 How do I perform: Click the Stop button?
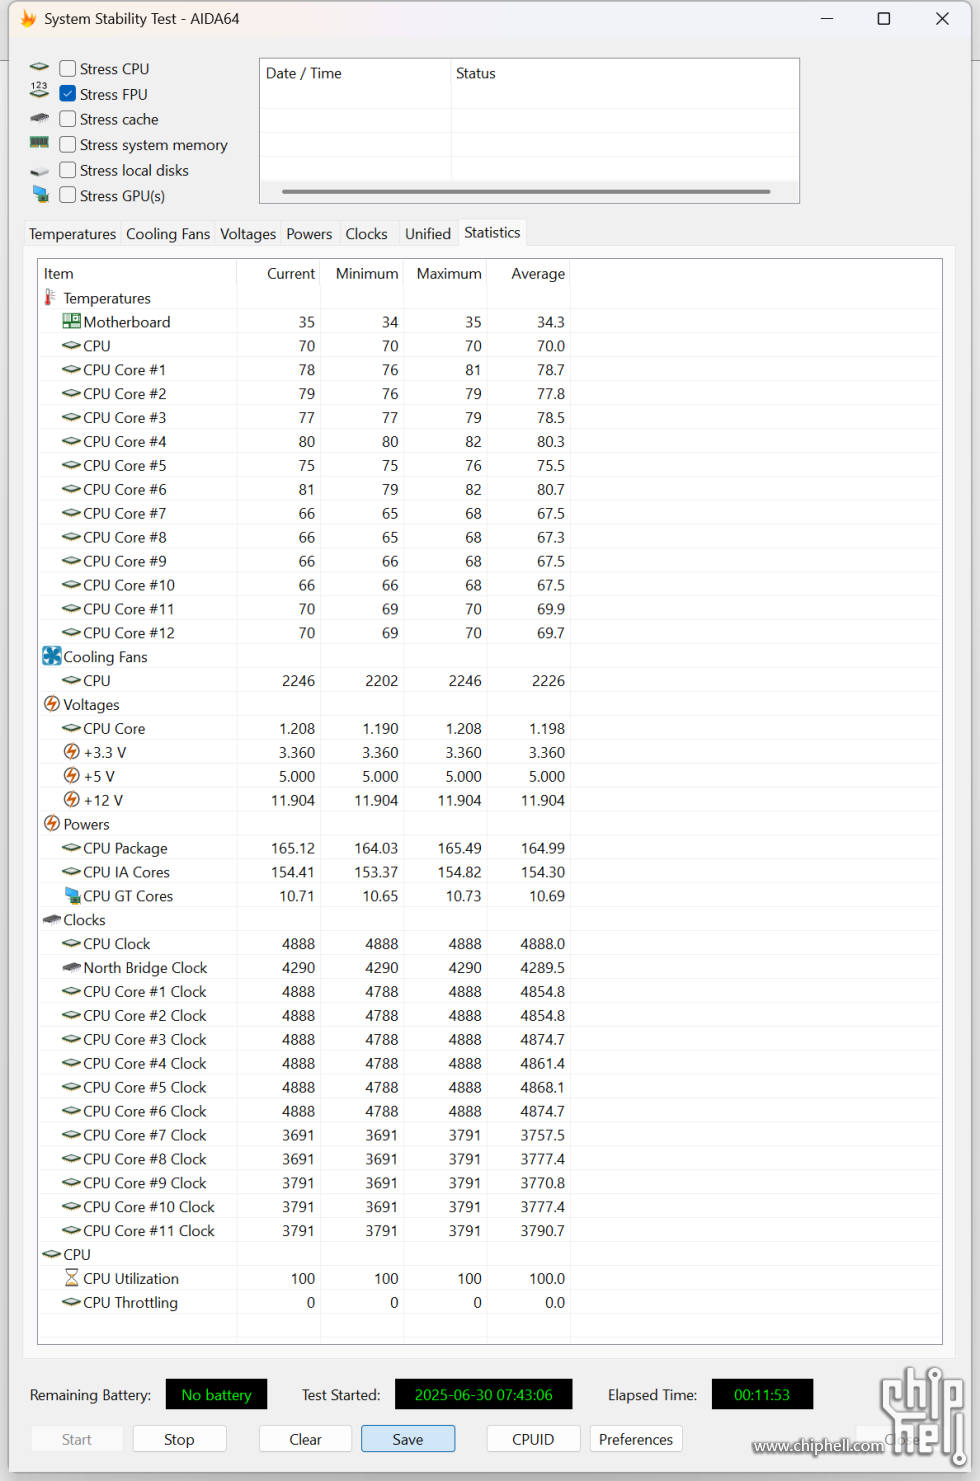pyautogui.click(x=179, y=1439)
